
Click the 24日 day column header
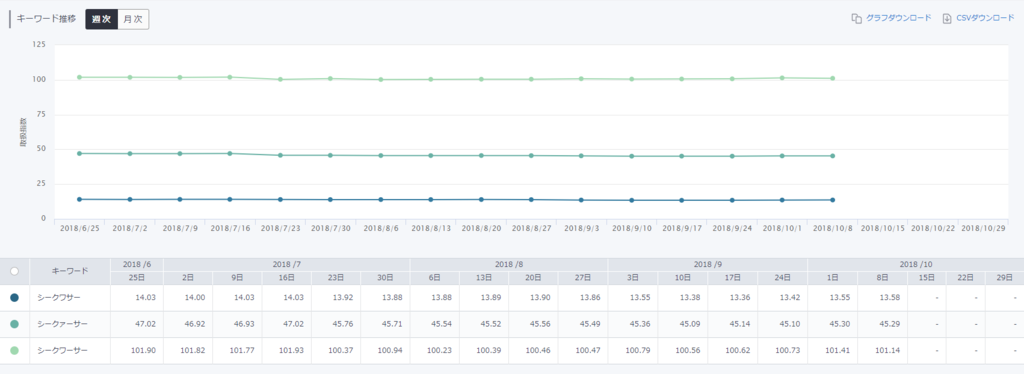(782, 277)
